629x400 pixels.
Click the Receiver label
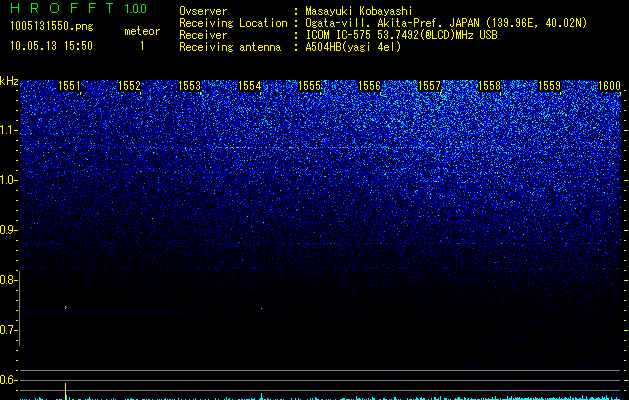click(203, 35)
